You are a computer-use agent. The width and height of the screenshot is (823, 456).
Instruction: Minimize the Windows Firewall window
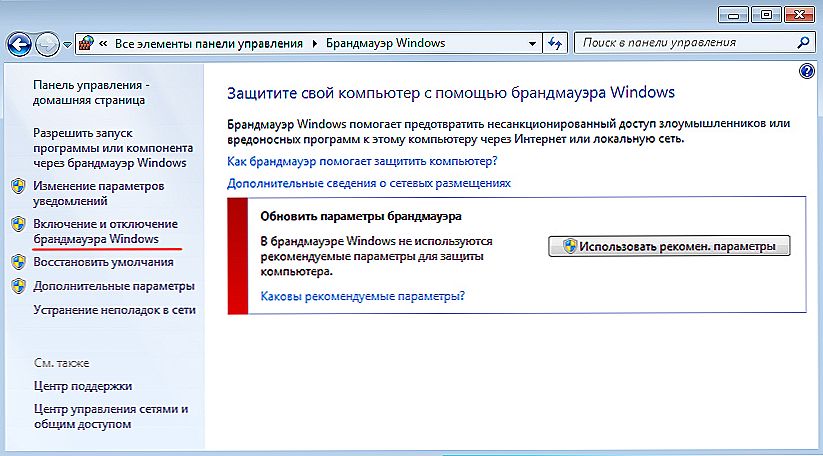733,15
